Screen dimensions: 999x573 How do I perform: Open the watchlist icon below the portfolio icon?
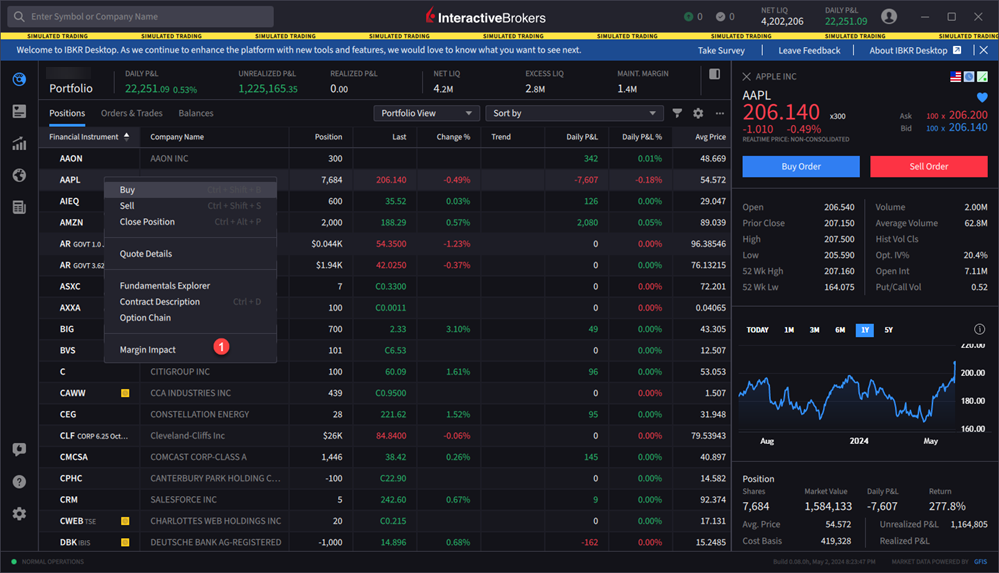[19, 112]
